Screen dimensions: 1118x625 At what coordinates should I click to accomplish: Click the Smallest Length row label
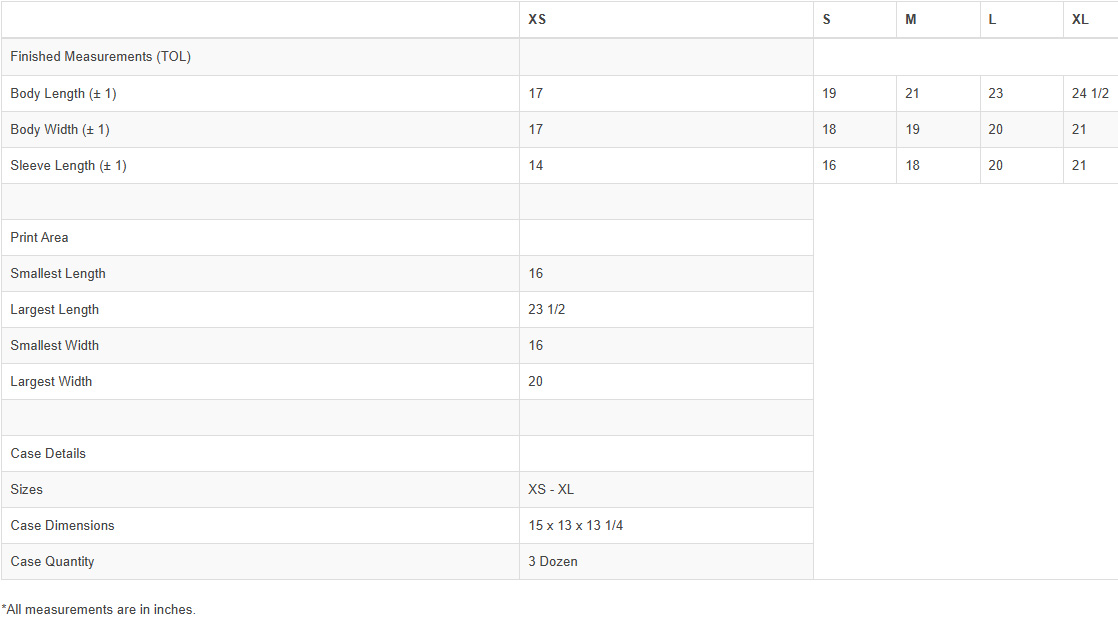(58, 274)
